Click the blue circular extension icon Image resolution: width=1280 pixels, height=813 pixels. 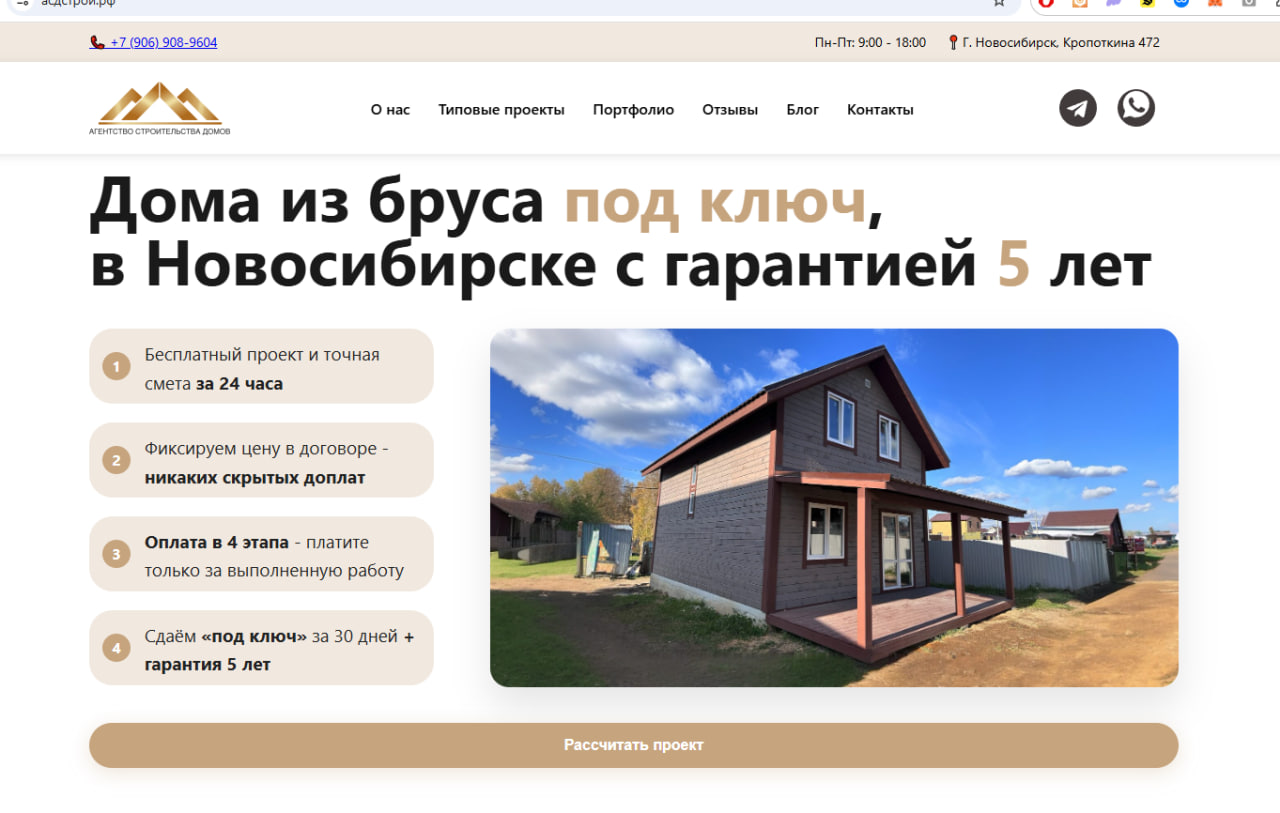click(x=1181, y=4)
